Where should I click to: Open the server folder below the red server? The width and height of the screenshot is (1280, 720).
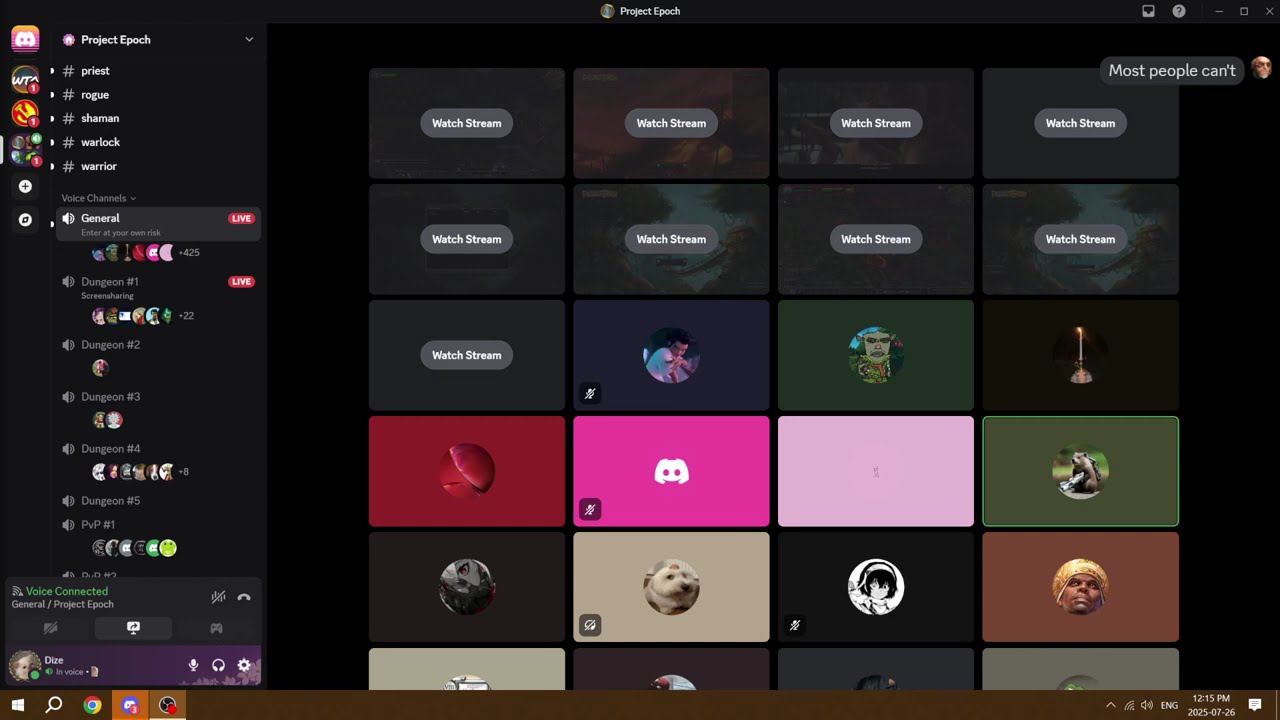pos(25,149)
